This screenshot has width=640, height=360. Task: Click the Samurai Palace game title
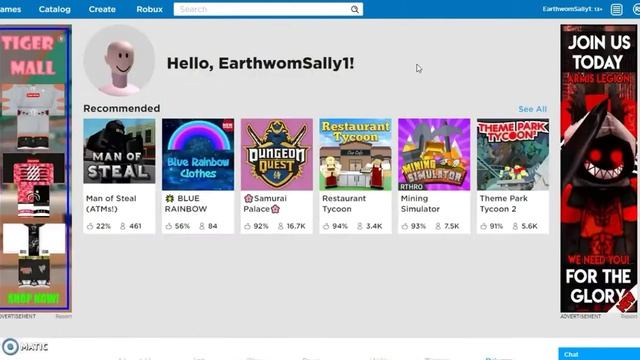(x=265, y=204)
